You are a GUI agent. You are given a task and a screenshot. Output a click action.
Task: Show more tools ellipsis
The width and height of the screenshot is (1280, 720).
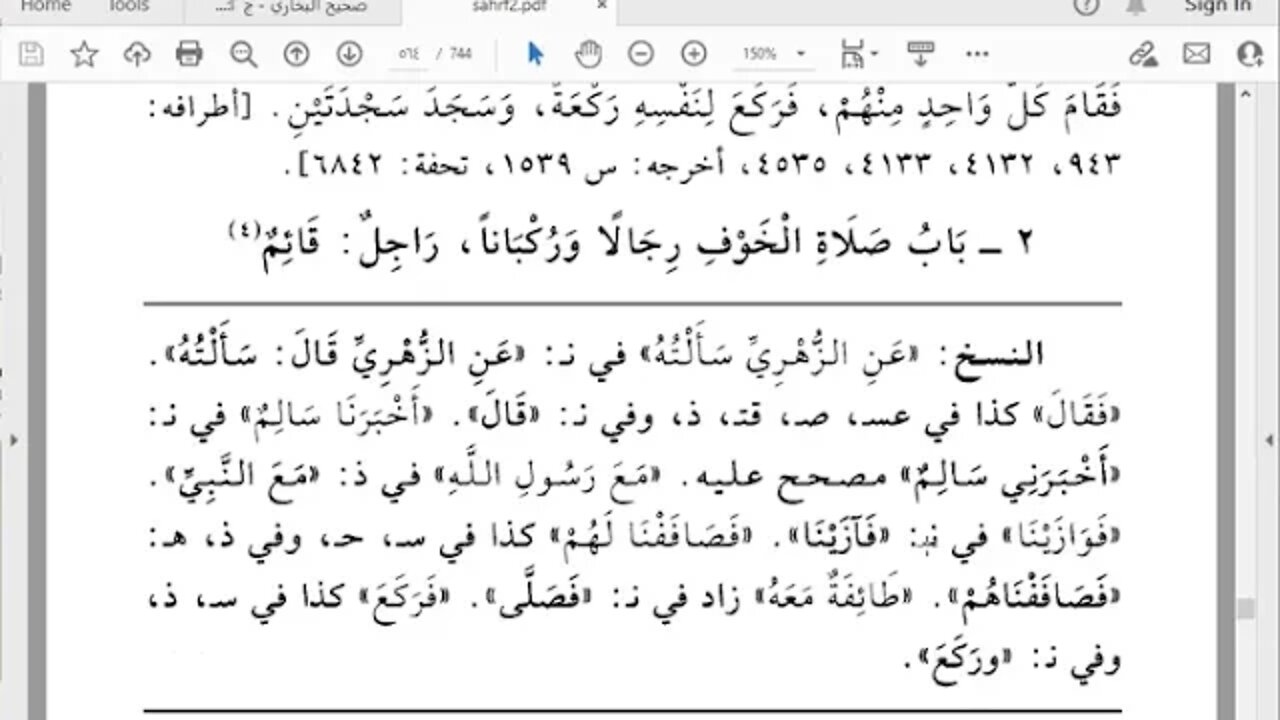pos(976,53)
